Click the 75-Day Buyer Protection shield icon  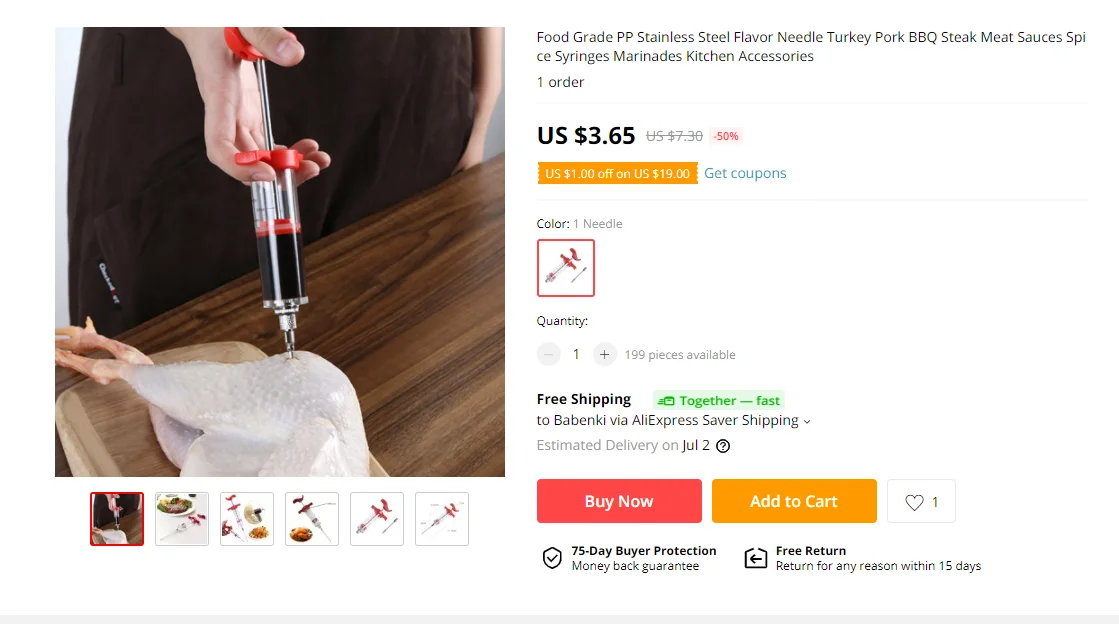[552, 558]
